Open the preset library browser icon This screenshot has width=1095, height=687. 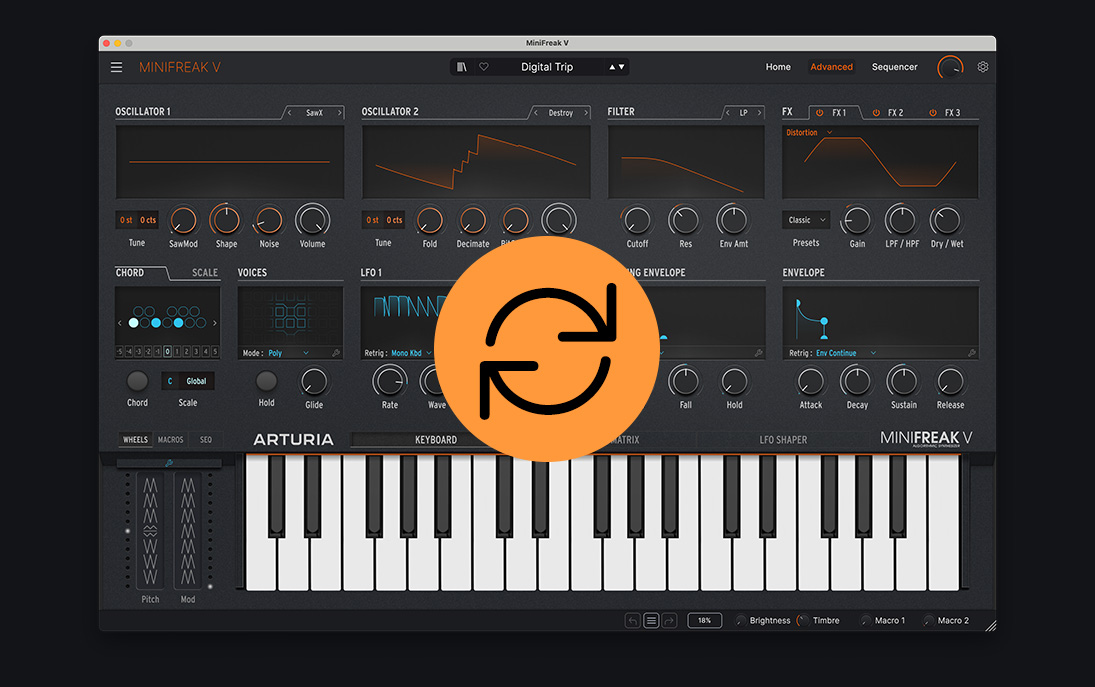click(x=461, y=67)
